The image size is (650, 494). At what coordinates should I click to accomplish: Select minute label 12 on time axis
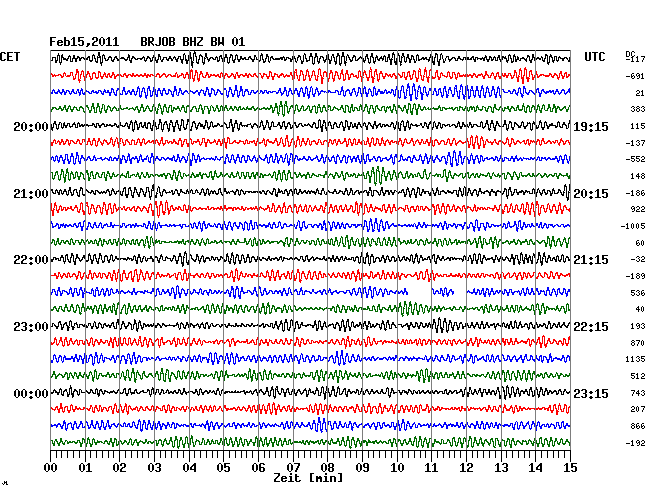click(x=466, y=468)
